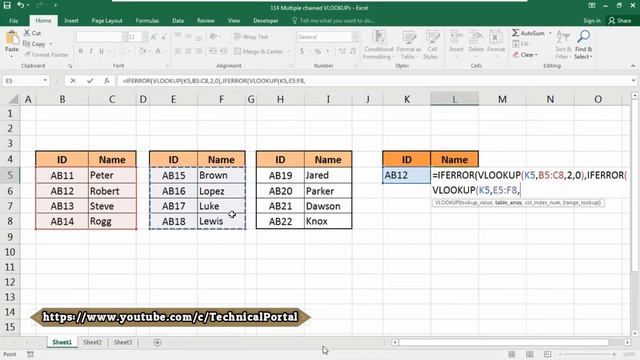Click the Percent Style icon
Screen dimensions: 640x360
[x=318, y=51]
